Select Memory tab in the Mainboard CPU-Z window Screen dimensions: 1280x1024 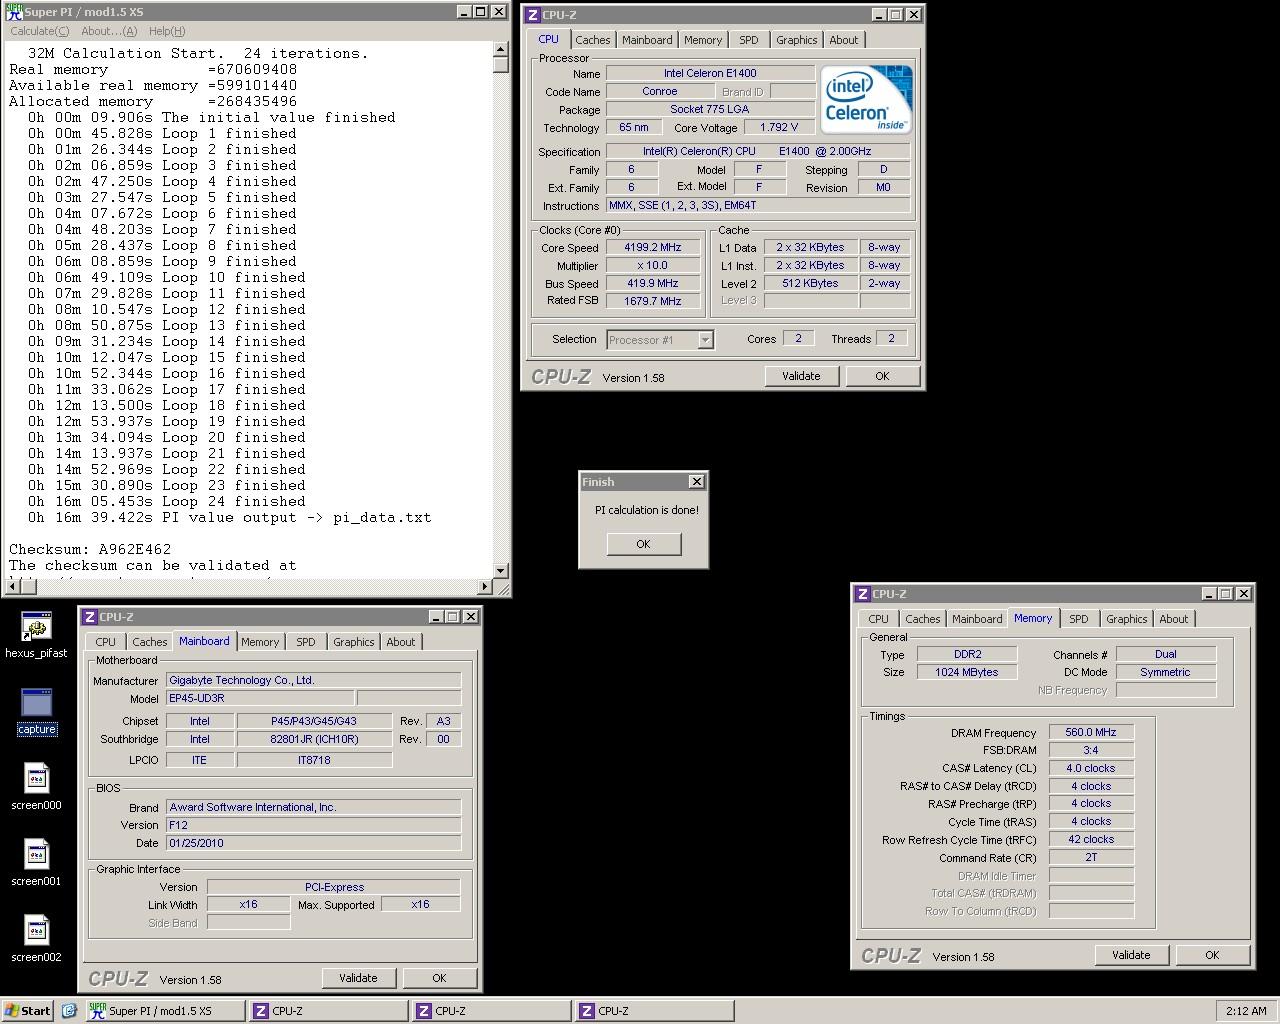[x=260, y=642]
